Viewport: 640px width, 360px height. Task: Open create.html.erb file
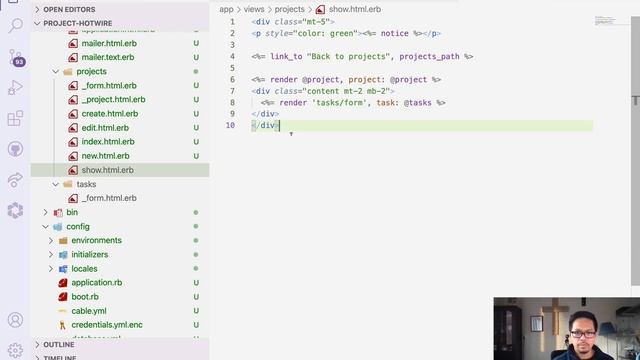pos(110,113)
